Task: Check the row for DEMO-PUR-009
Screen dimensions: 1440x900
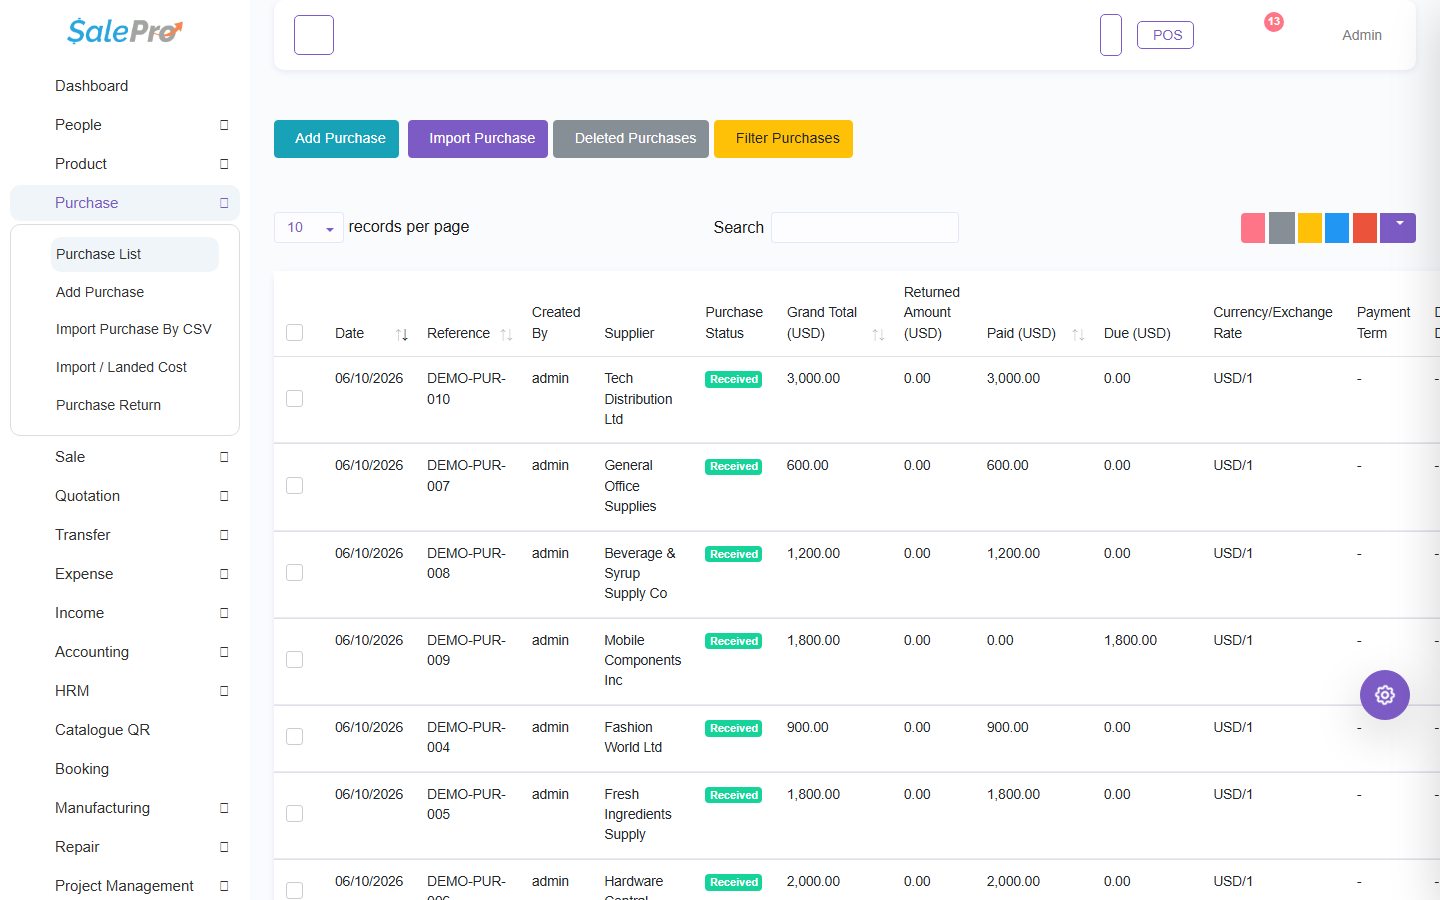Action: point(295,660)
